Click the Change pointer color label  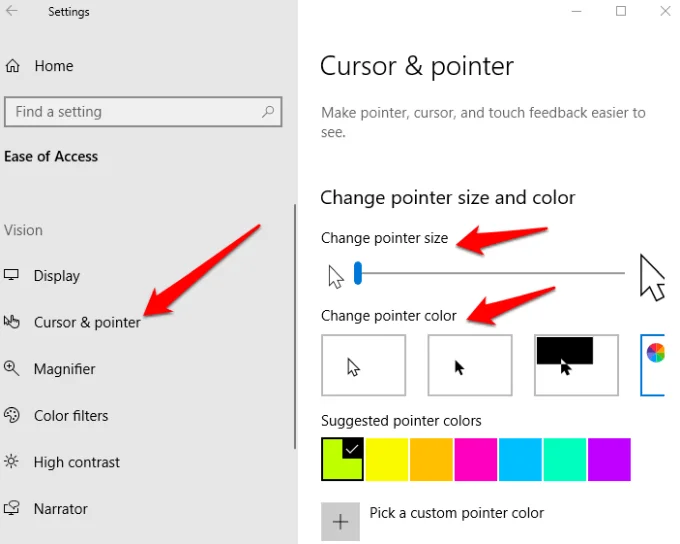[x=389, y=316]
